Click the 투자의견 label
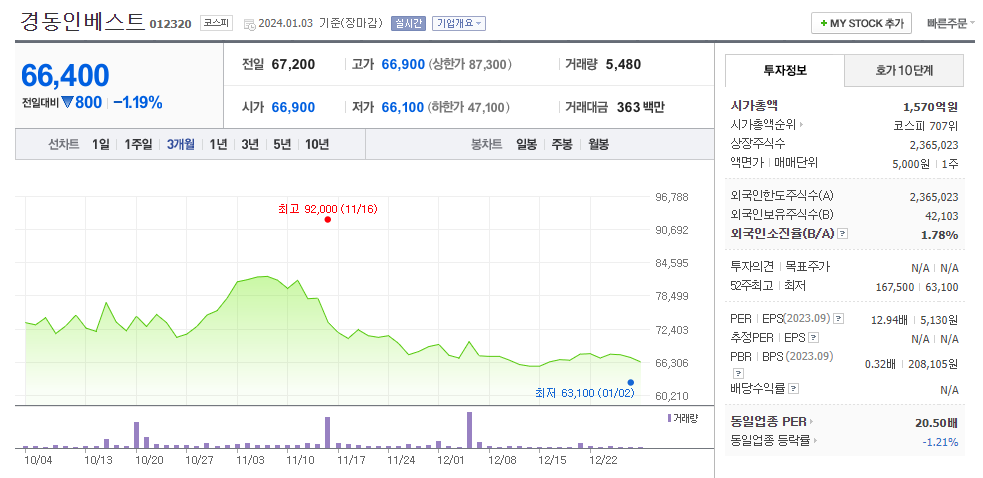This screenshot has height=478, width=983. point(752,267)
